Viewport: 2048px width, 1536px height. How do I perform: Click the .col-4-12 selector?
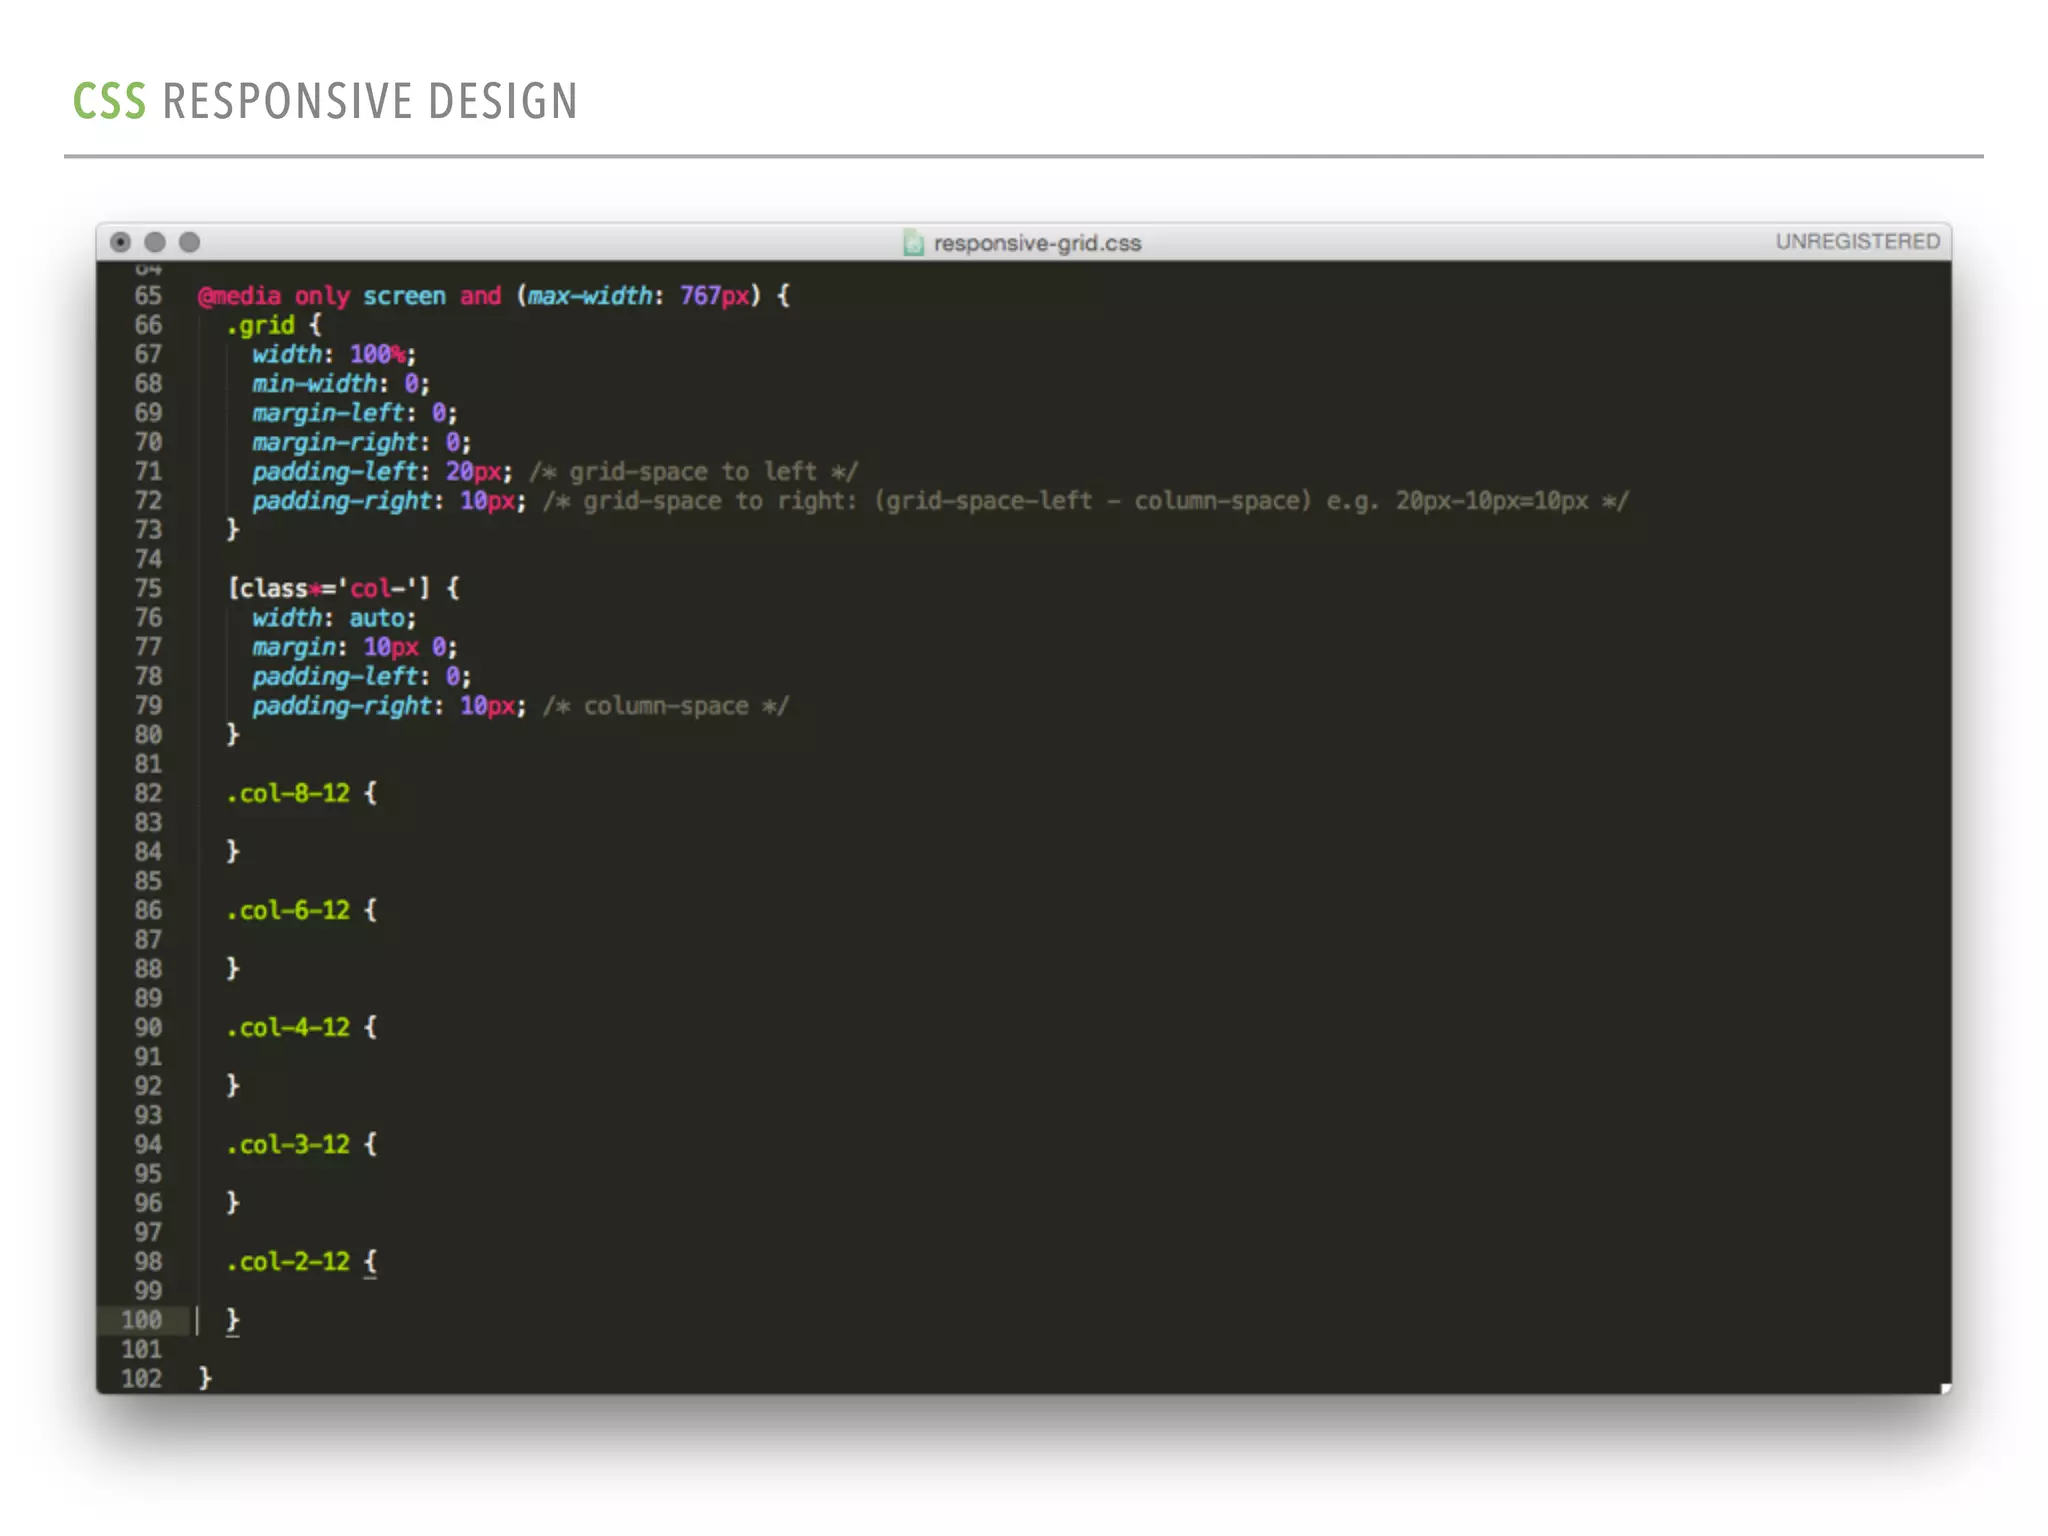tap(288, 1028)
